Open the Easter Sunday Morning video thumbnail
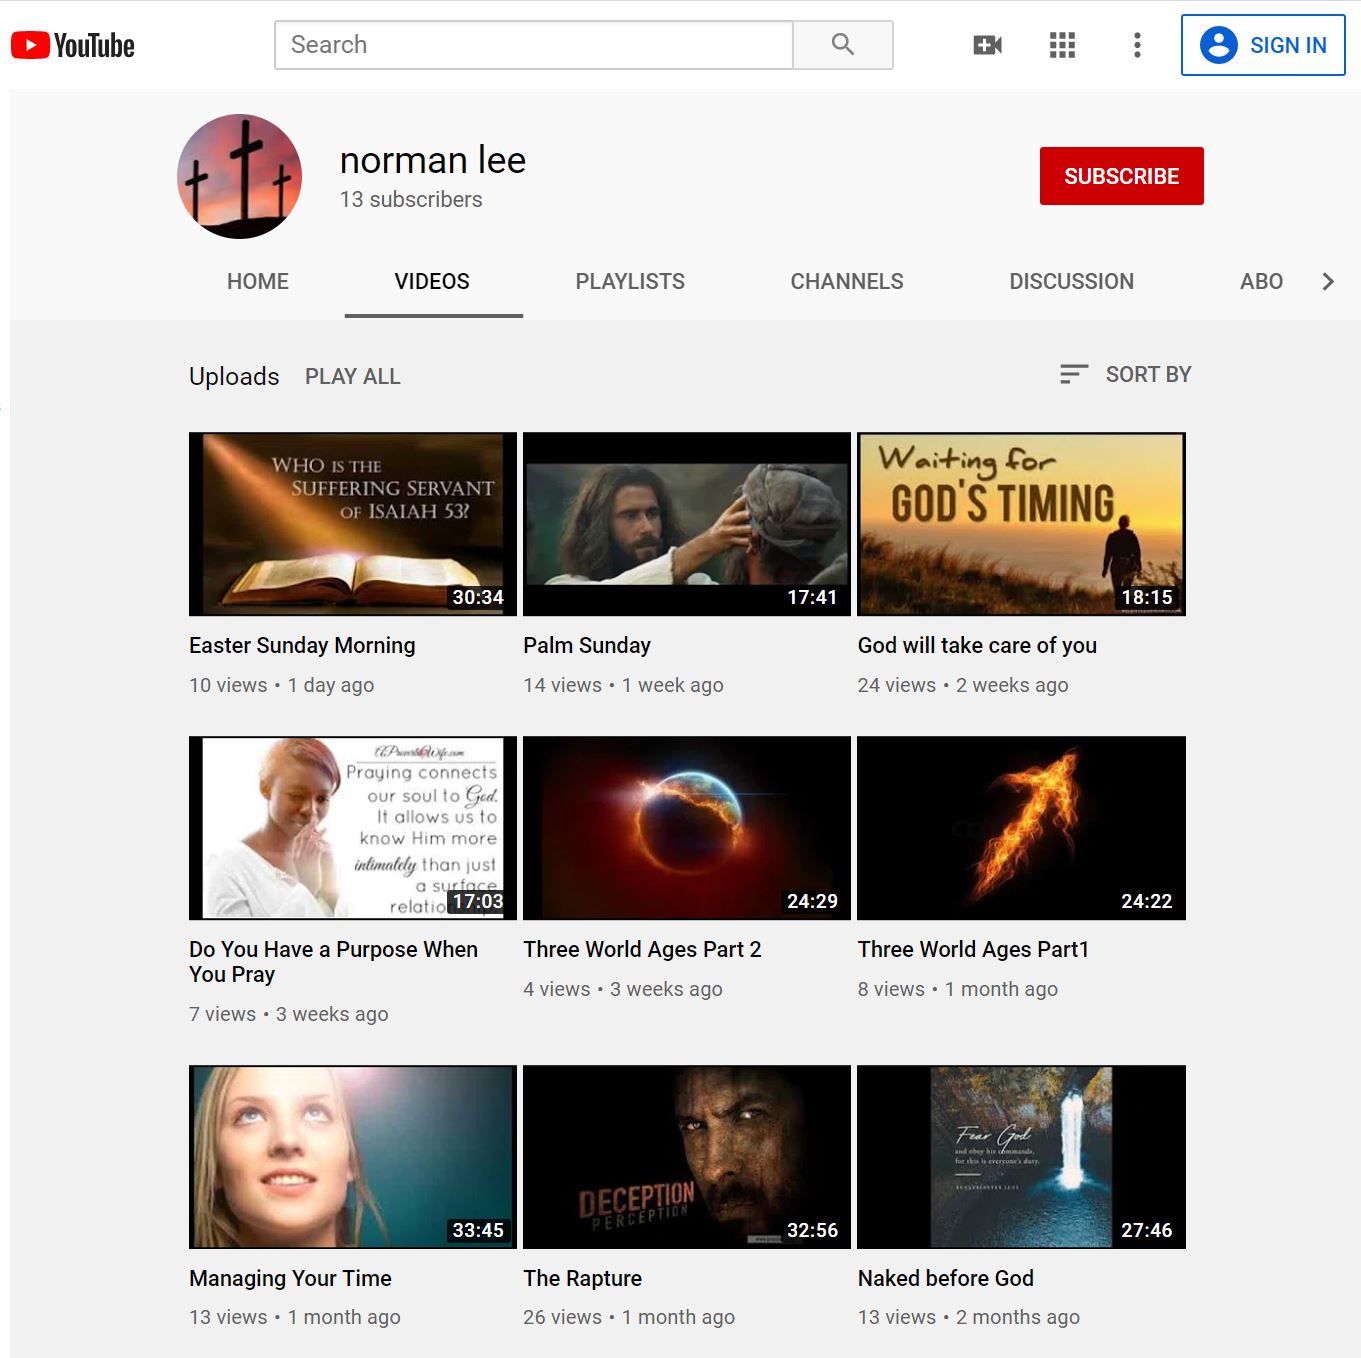The width and height of the screenshot is (1361, 1358). [x=353, y=524]
